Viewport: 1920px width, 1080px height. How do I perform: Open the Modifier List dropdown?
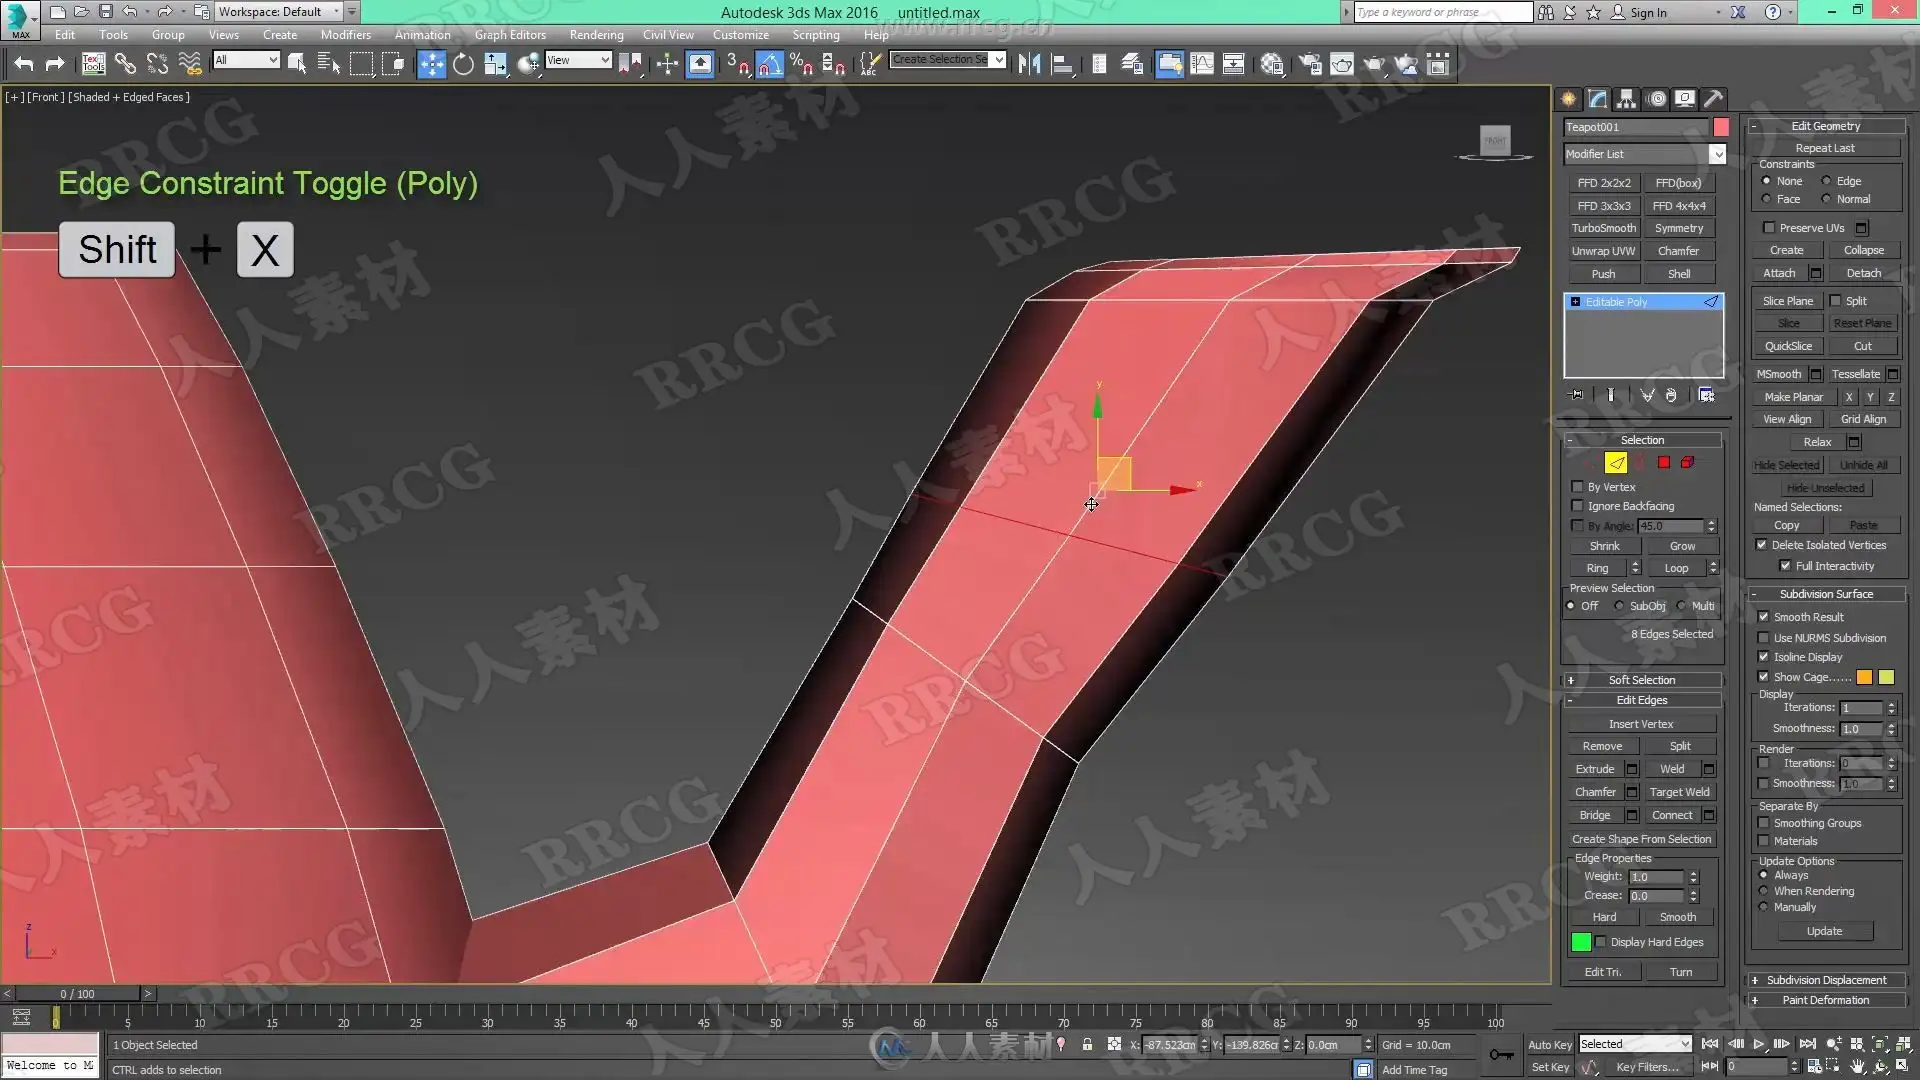pos(1717,154)
